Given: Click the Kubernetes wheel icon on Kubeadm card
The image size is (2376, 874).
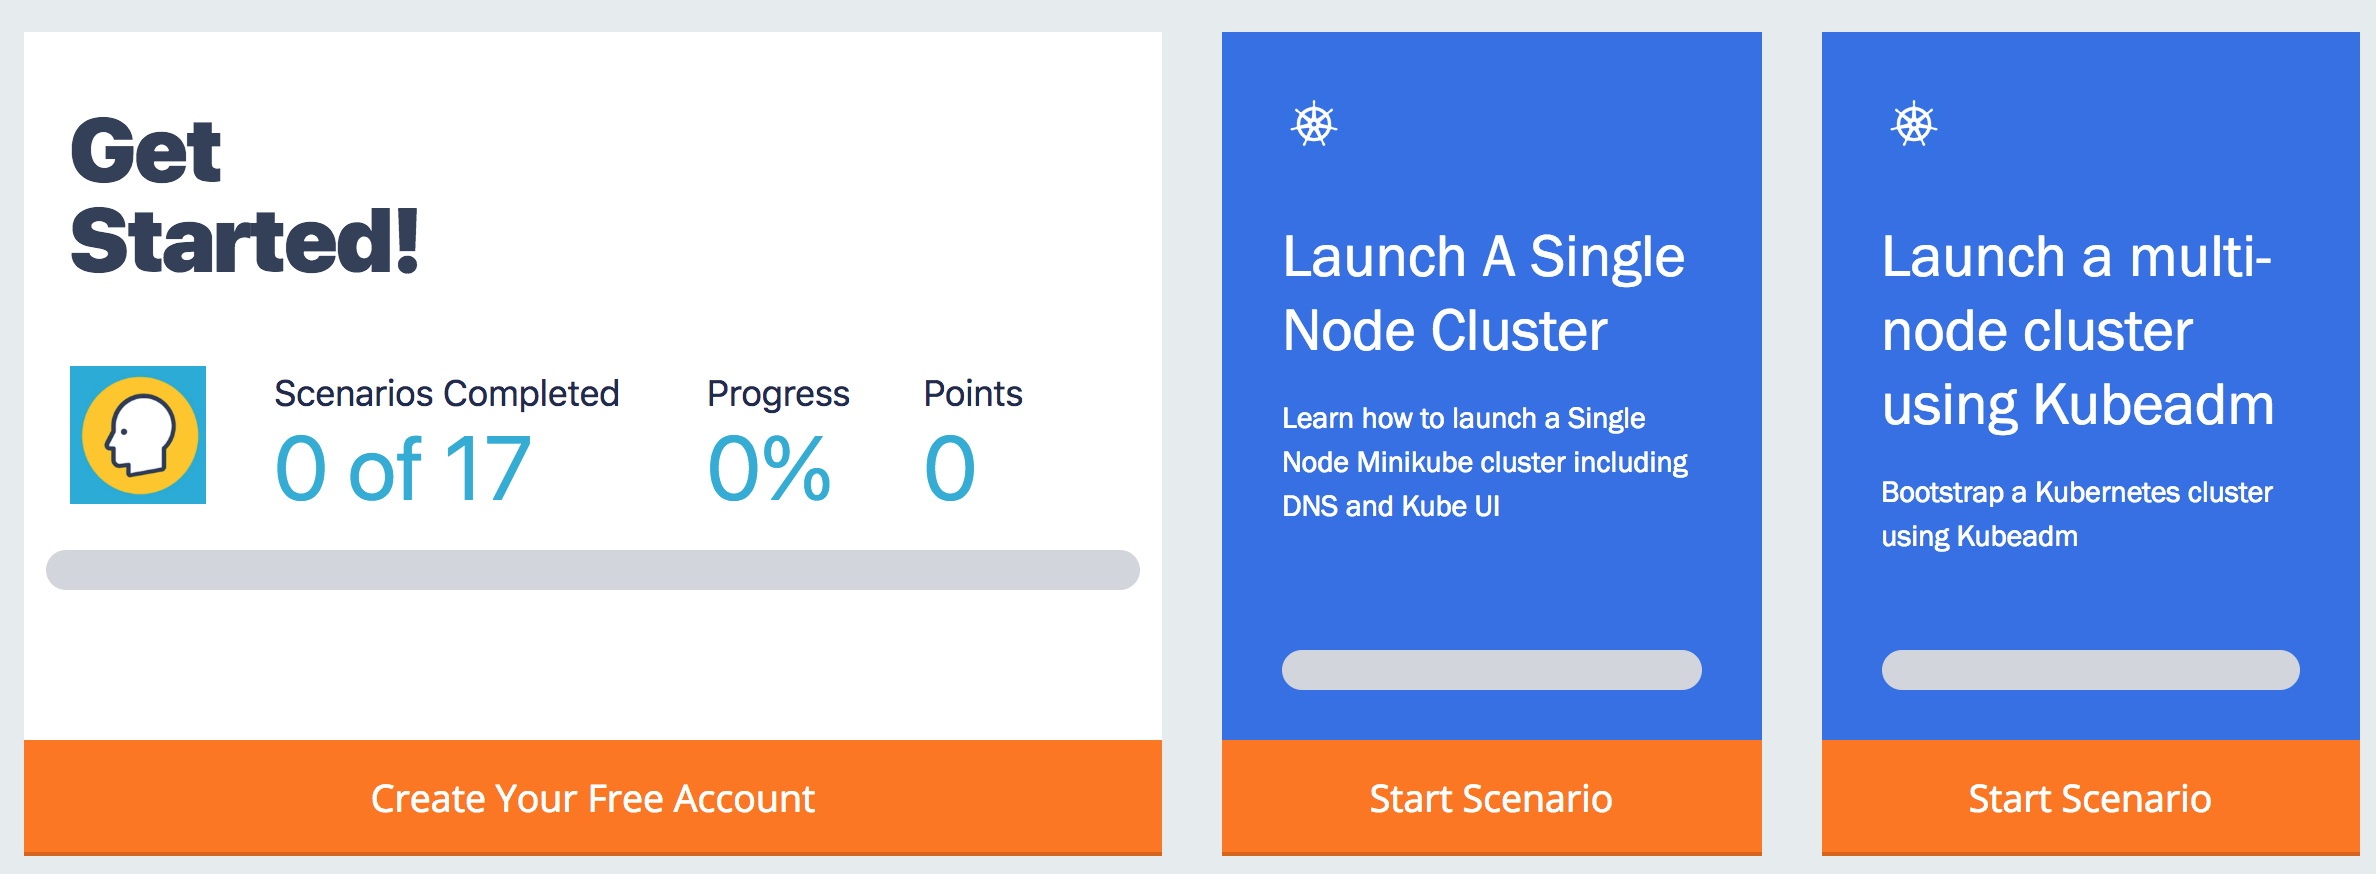Looking at the screenshot, I should (x=1914, y=124).
